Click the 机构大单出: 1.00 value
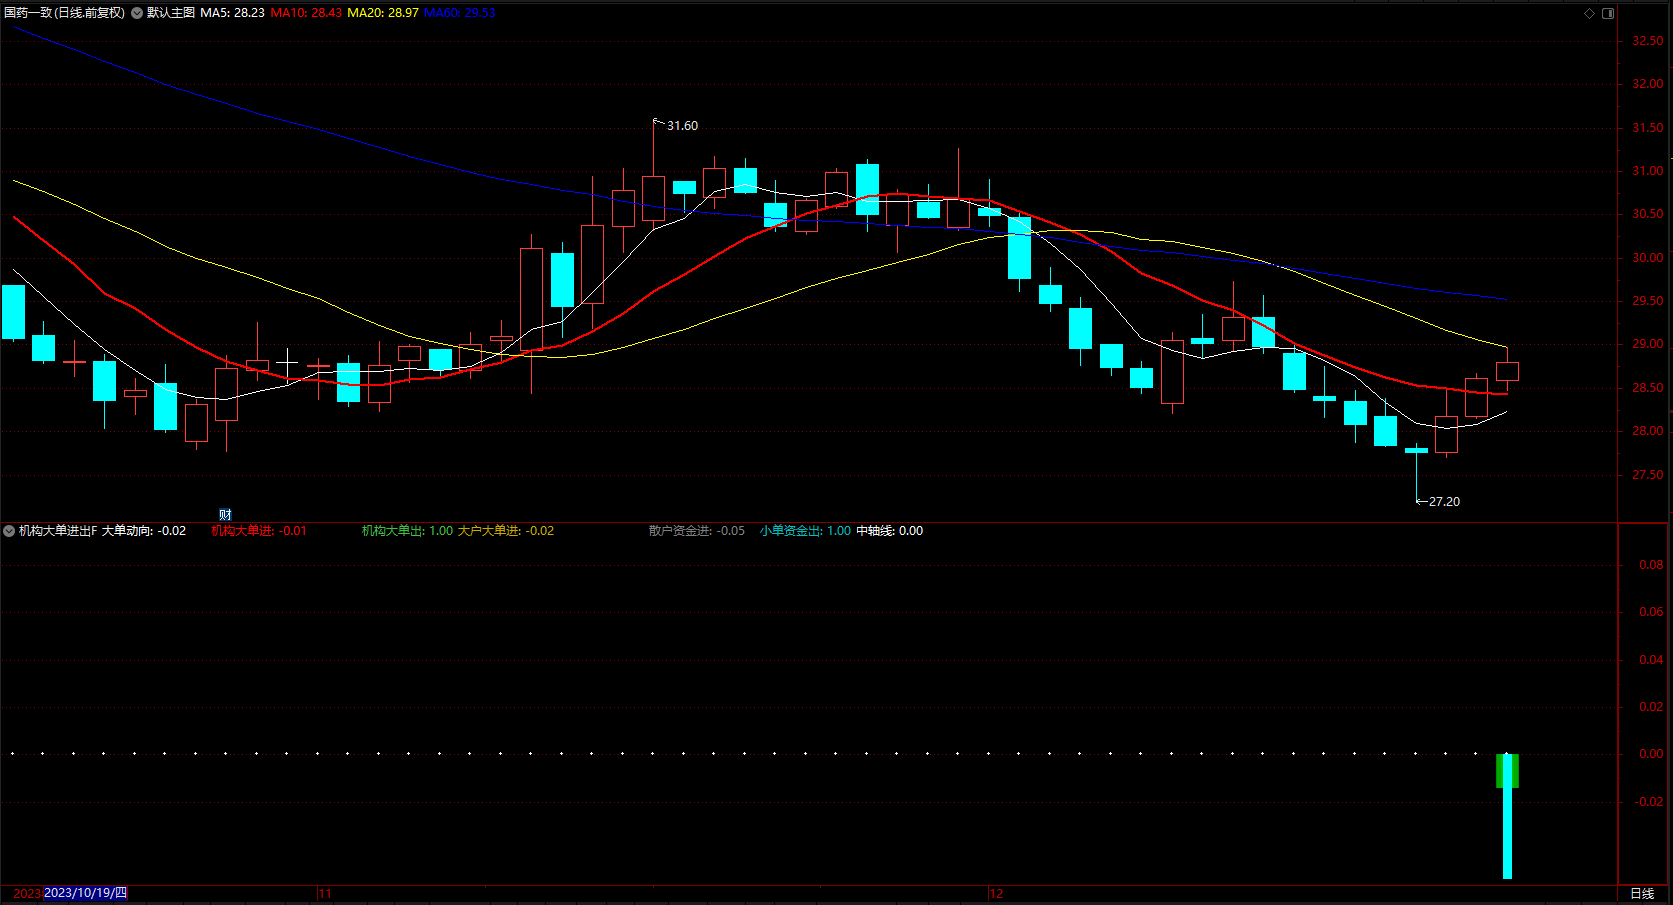Screen dimensions: 1673x905 (407, 531)
